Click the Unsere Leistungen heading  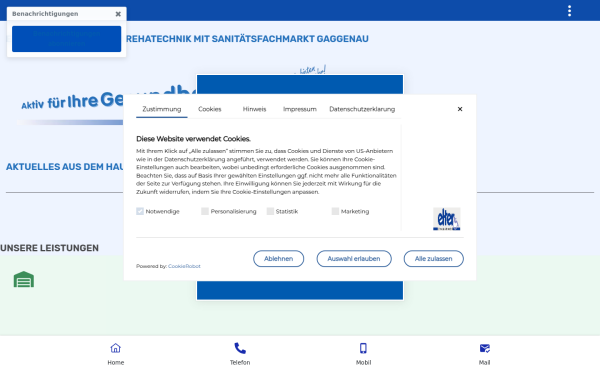pos(49,248)
